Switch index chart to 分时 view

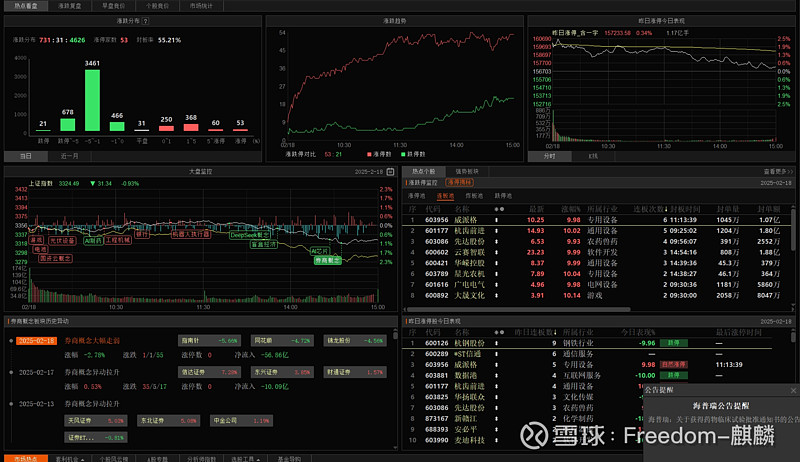549,156
